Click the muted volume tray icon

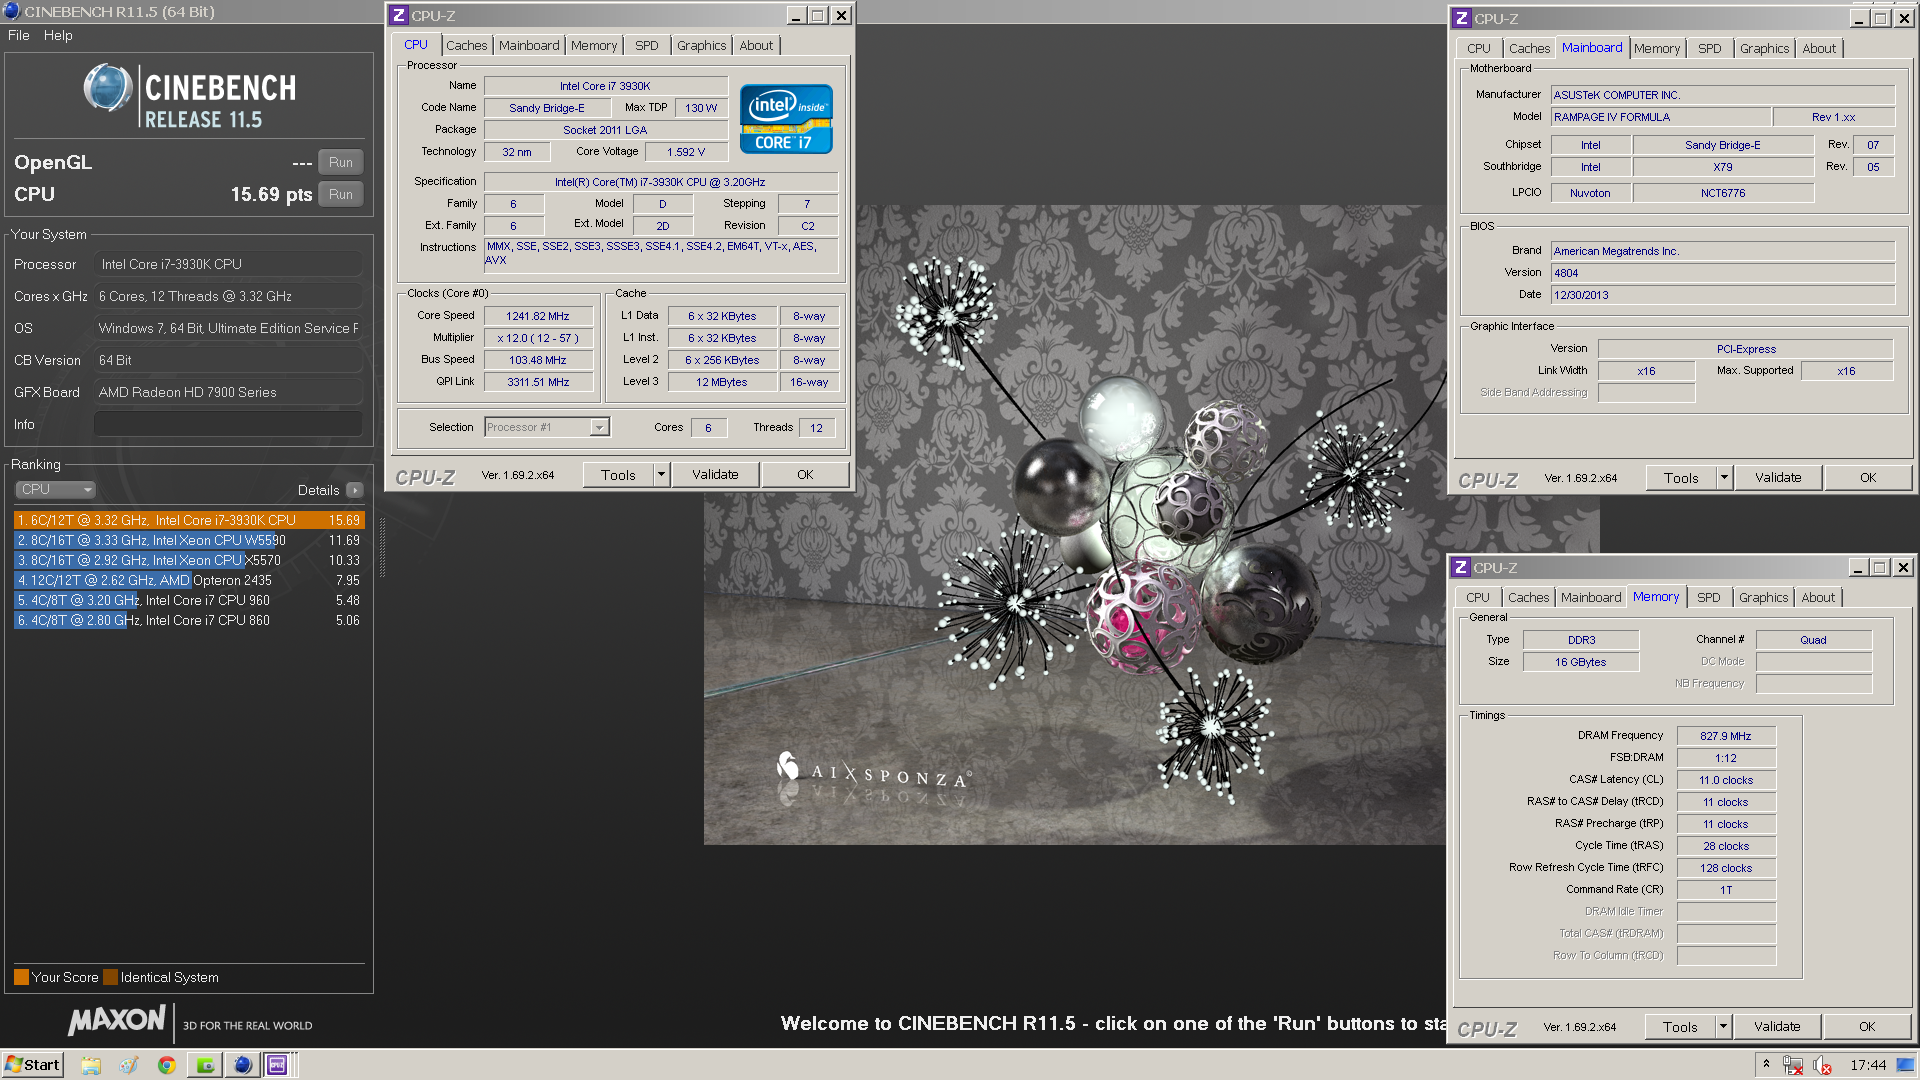(1822, 1065)
